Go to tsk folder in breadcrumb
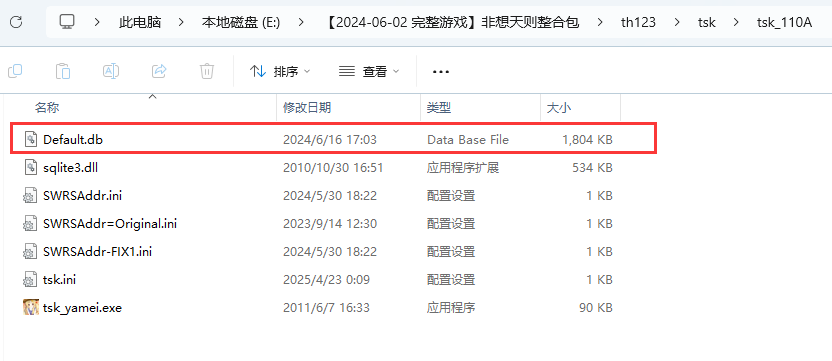The width and height of the screenshot is (832, 361). click(706, 22)
